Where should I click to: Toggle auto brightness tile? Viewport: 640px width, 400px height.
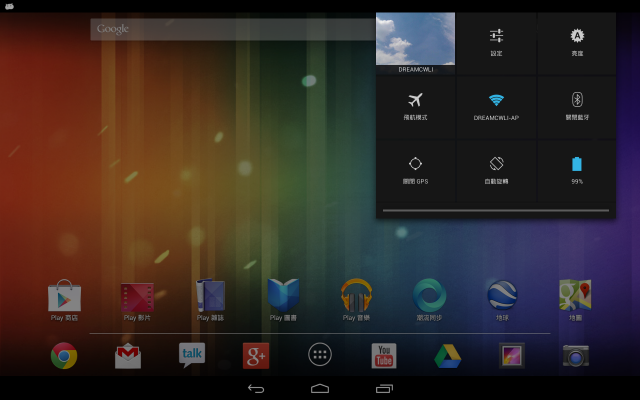click(x=577, y=43)
